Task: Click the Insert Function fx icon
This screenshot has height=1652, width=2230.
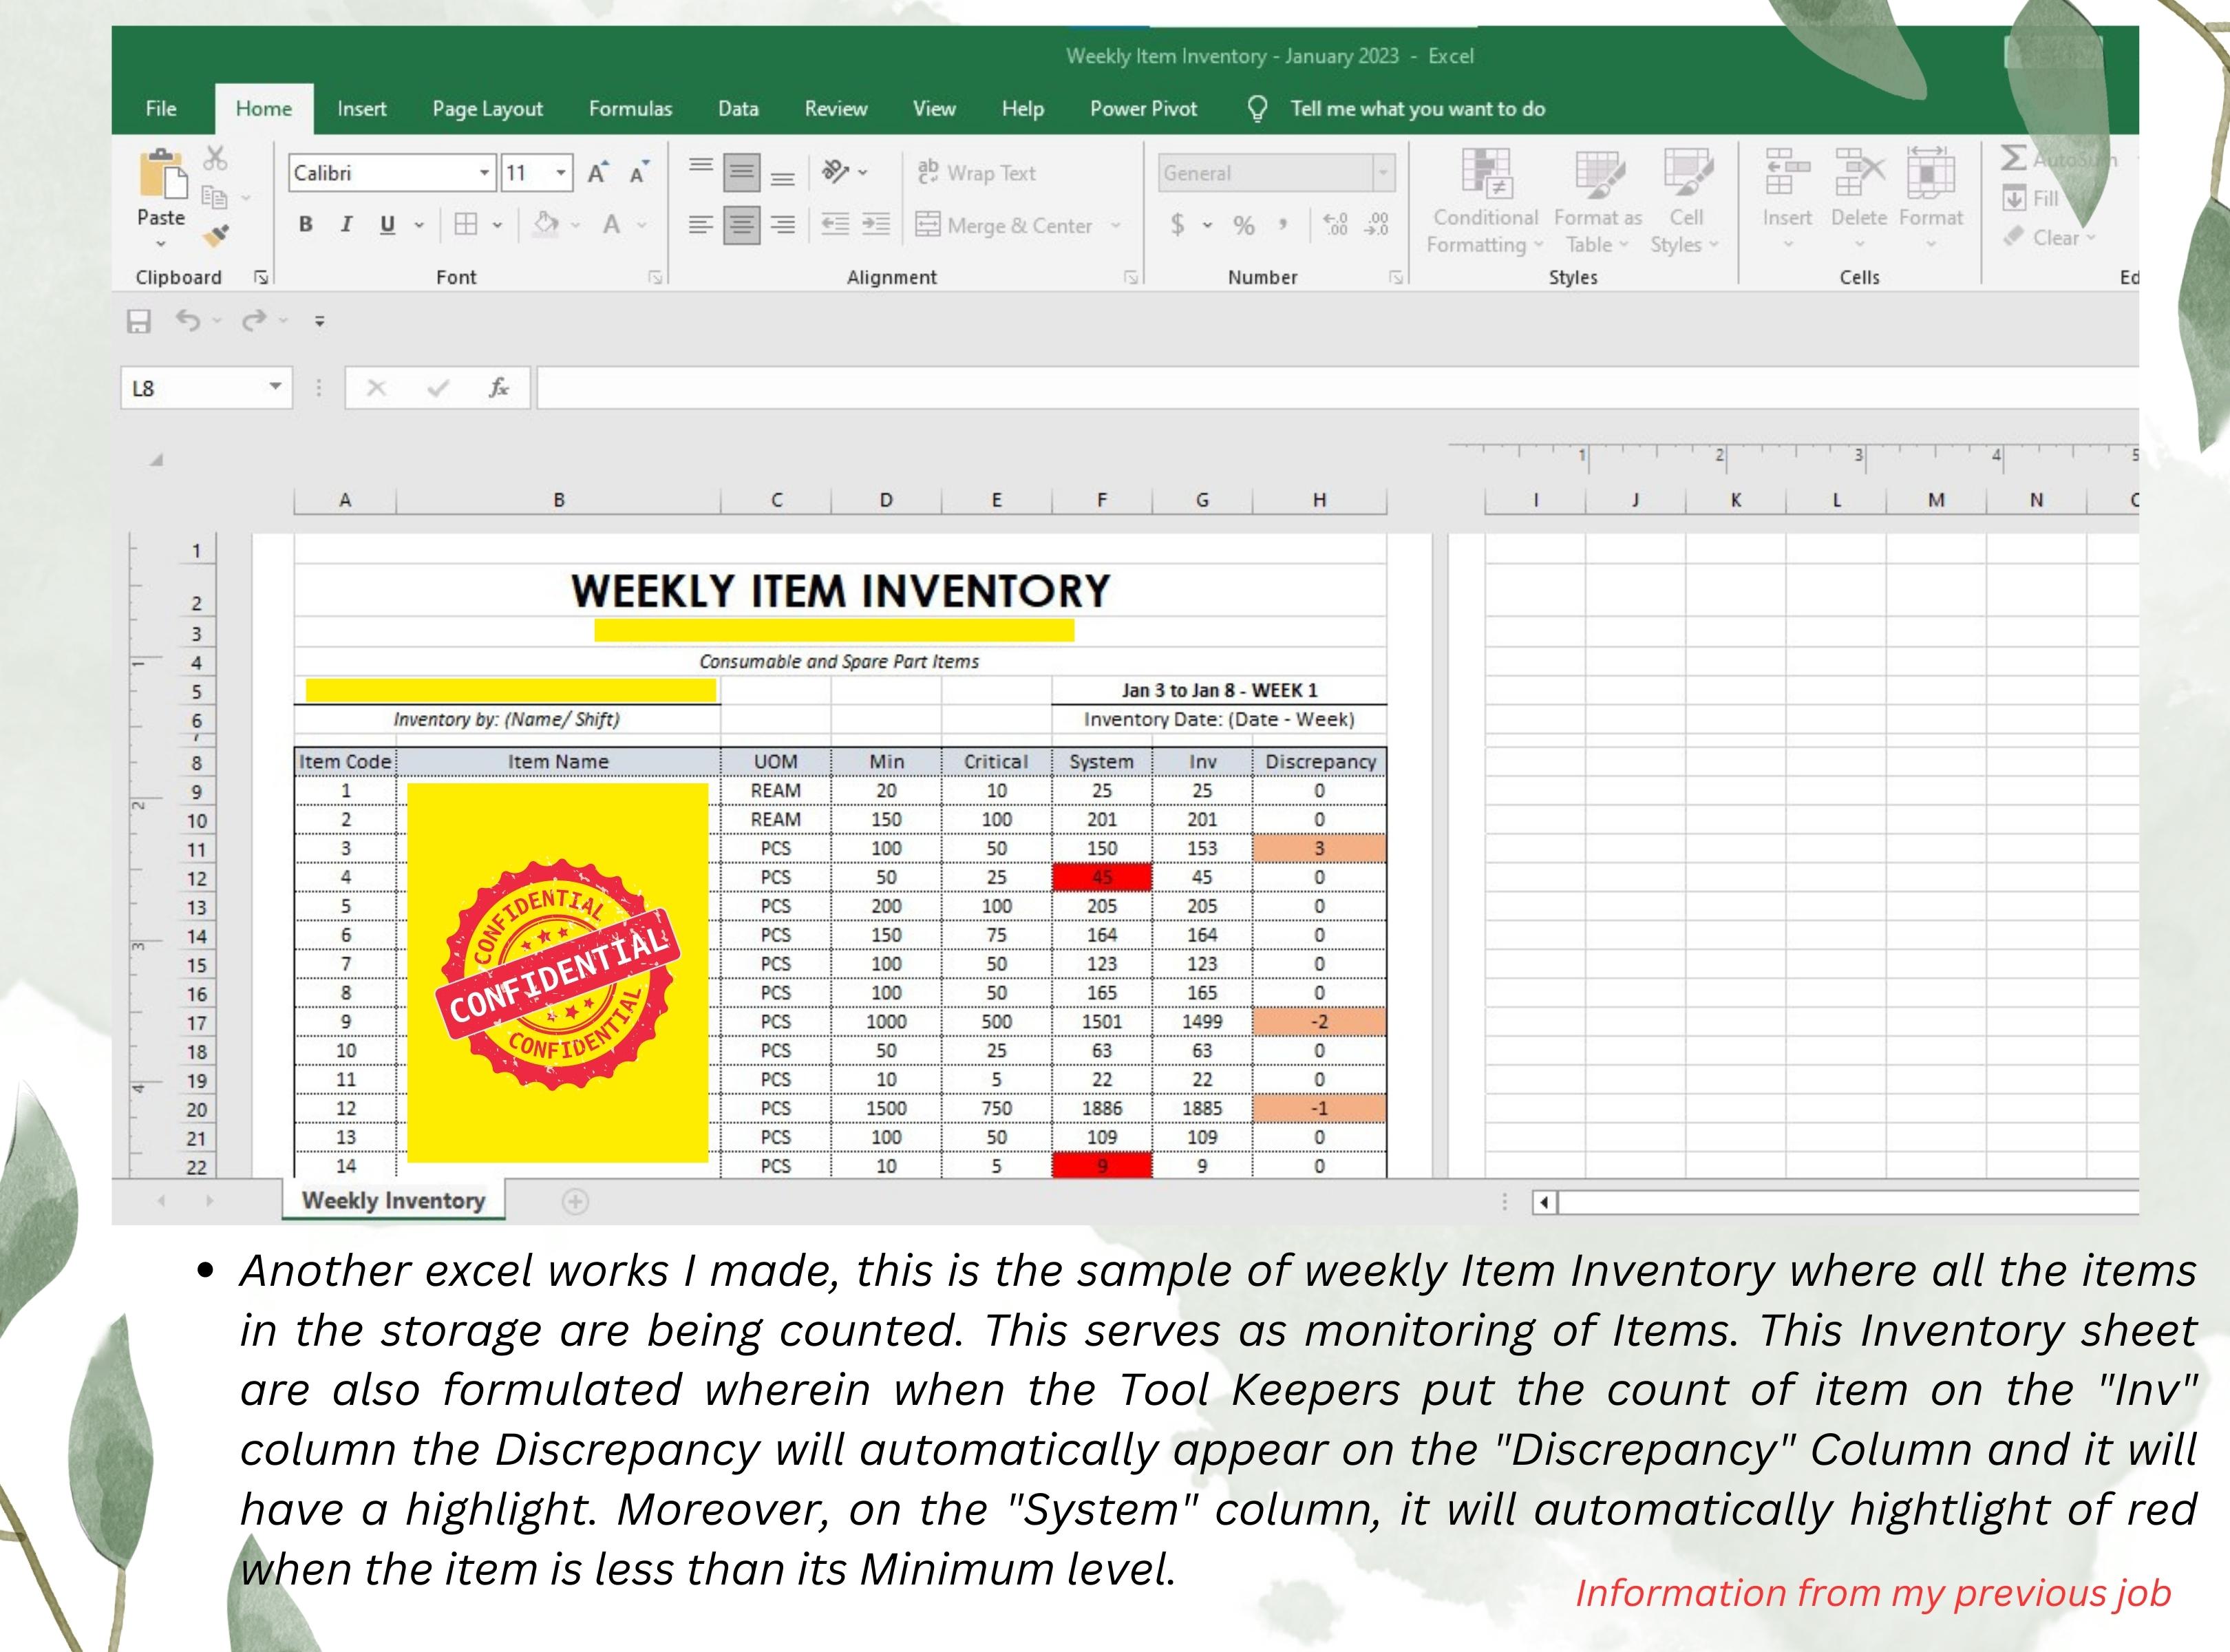Action: coord(498,388)
